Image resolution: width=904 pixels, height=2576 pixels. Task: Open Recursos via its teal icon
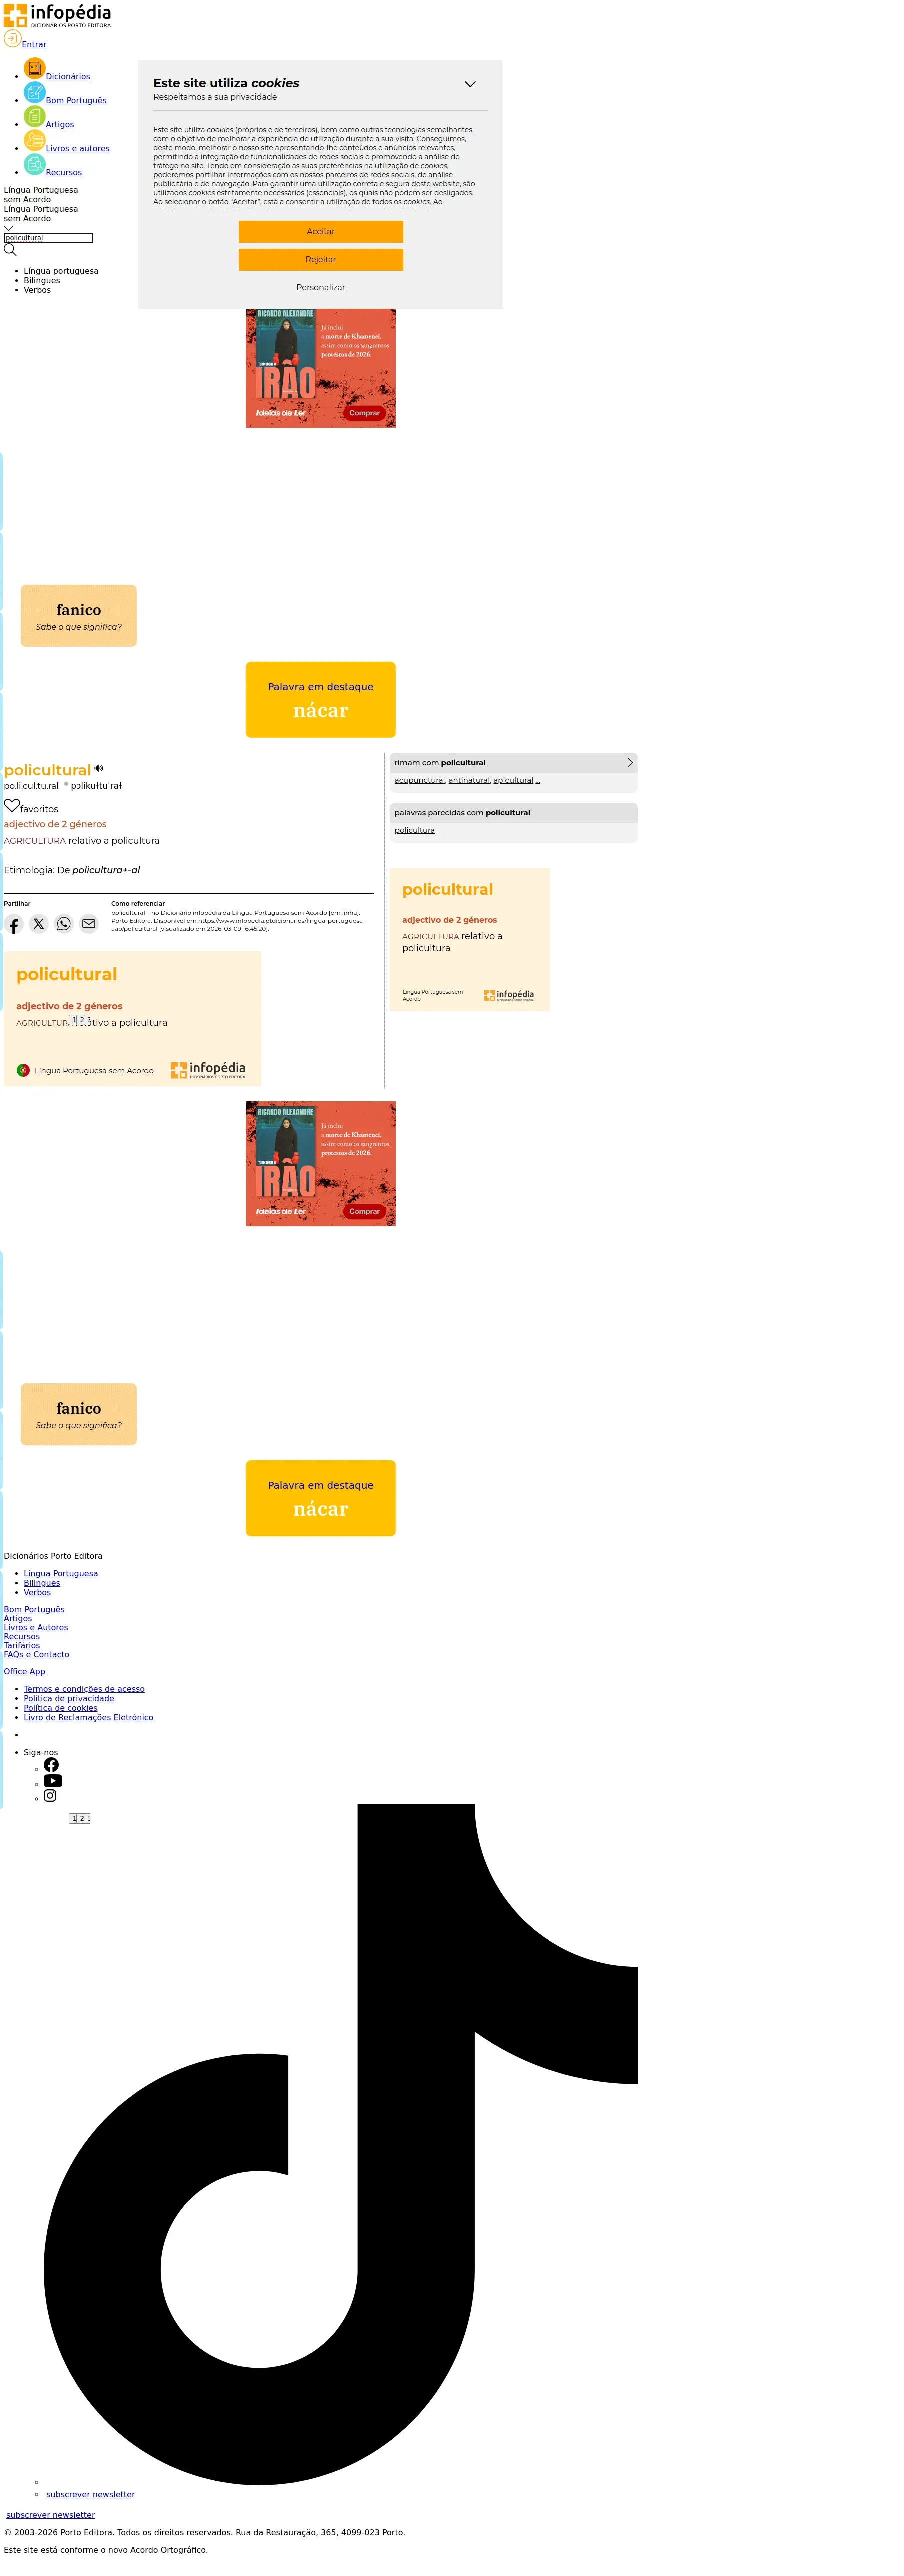click(35, 165)
